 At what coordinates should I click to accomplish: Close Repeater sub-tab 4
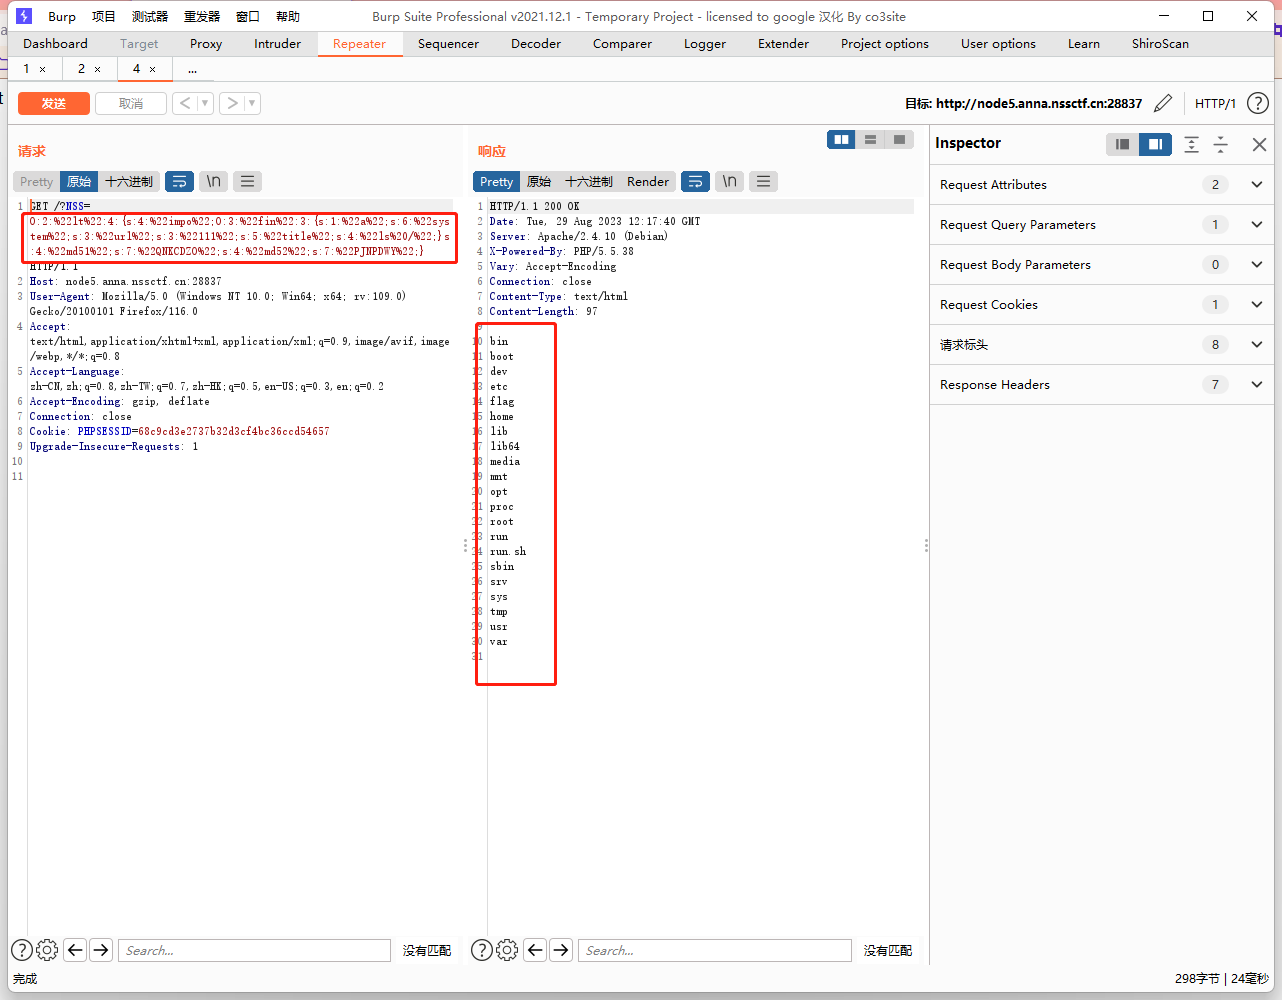coord(152,69)
